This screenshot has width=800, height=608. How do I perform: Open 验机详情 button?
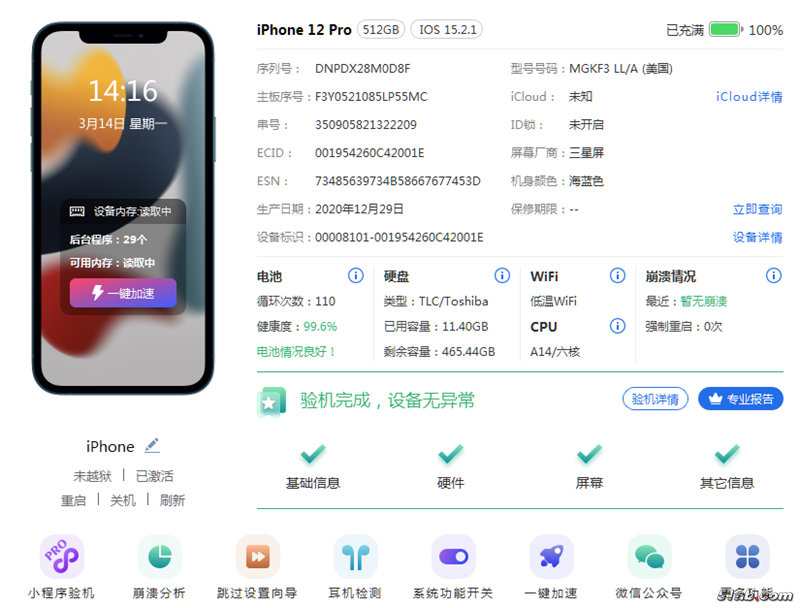click(x=655, y=399)
